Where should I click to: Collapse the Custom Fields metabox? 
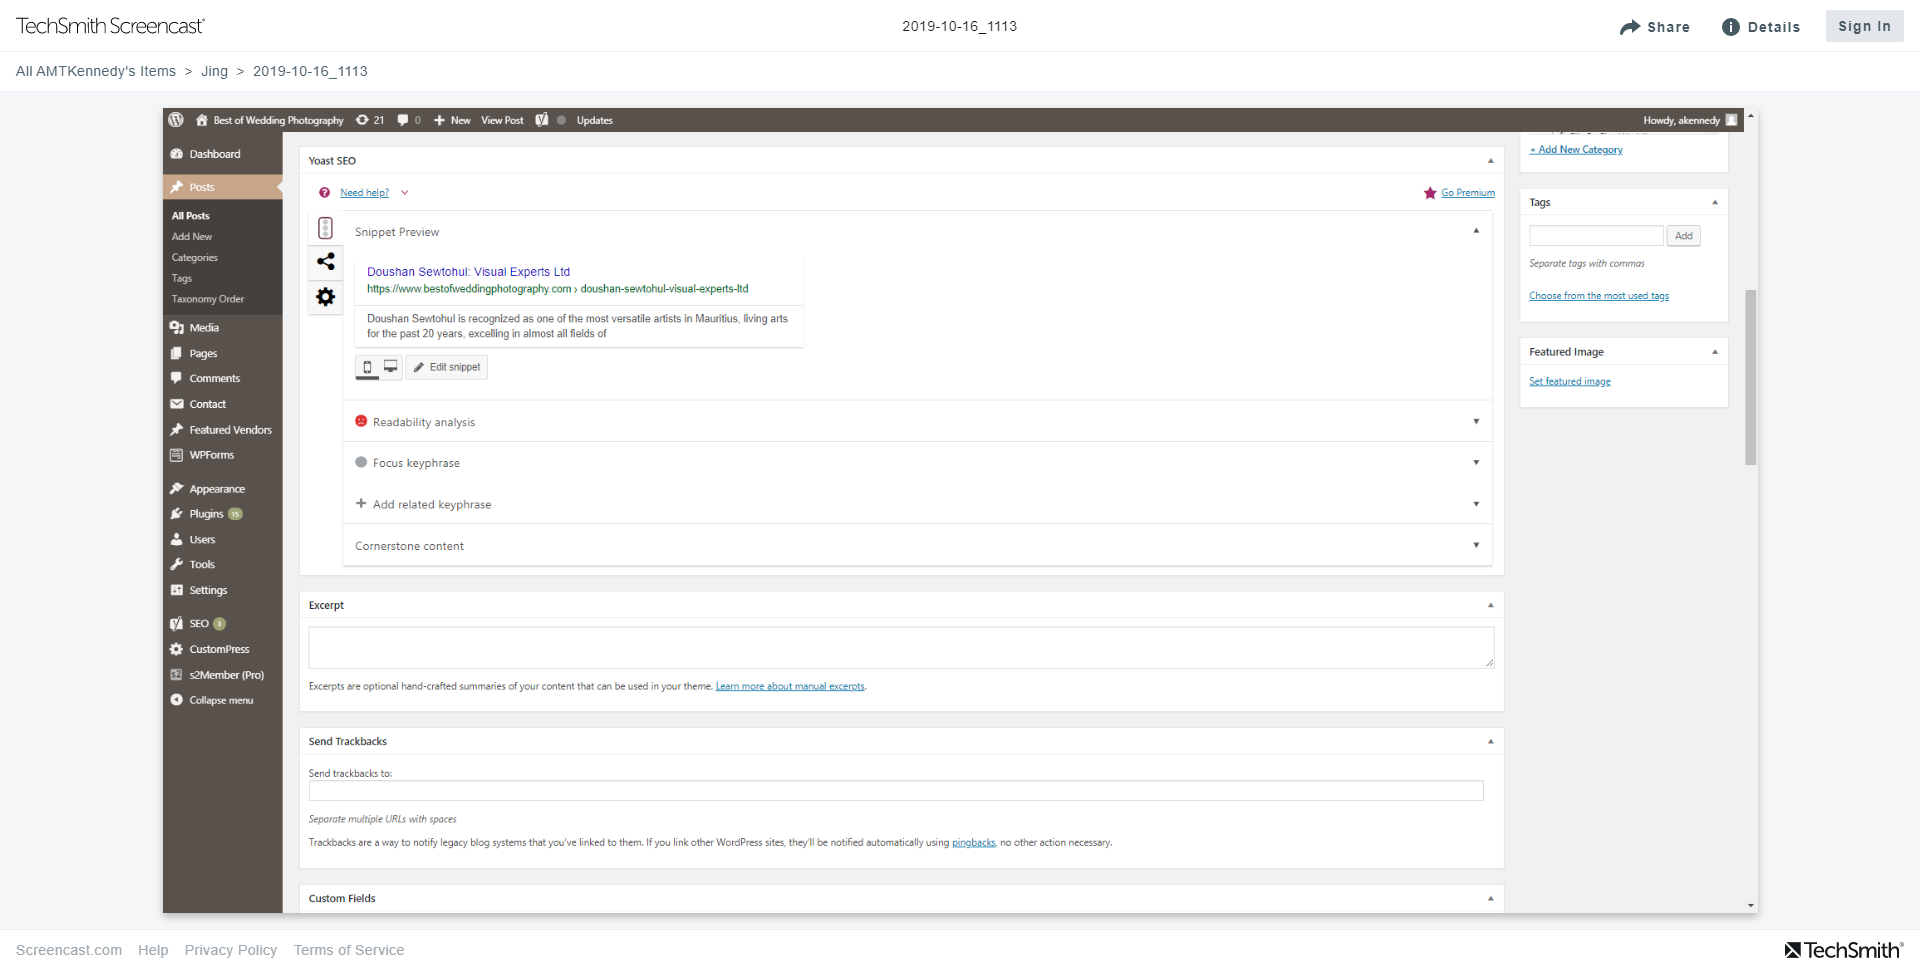click(x=1490, y=898)
